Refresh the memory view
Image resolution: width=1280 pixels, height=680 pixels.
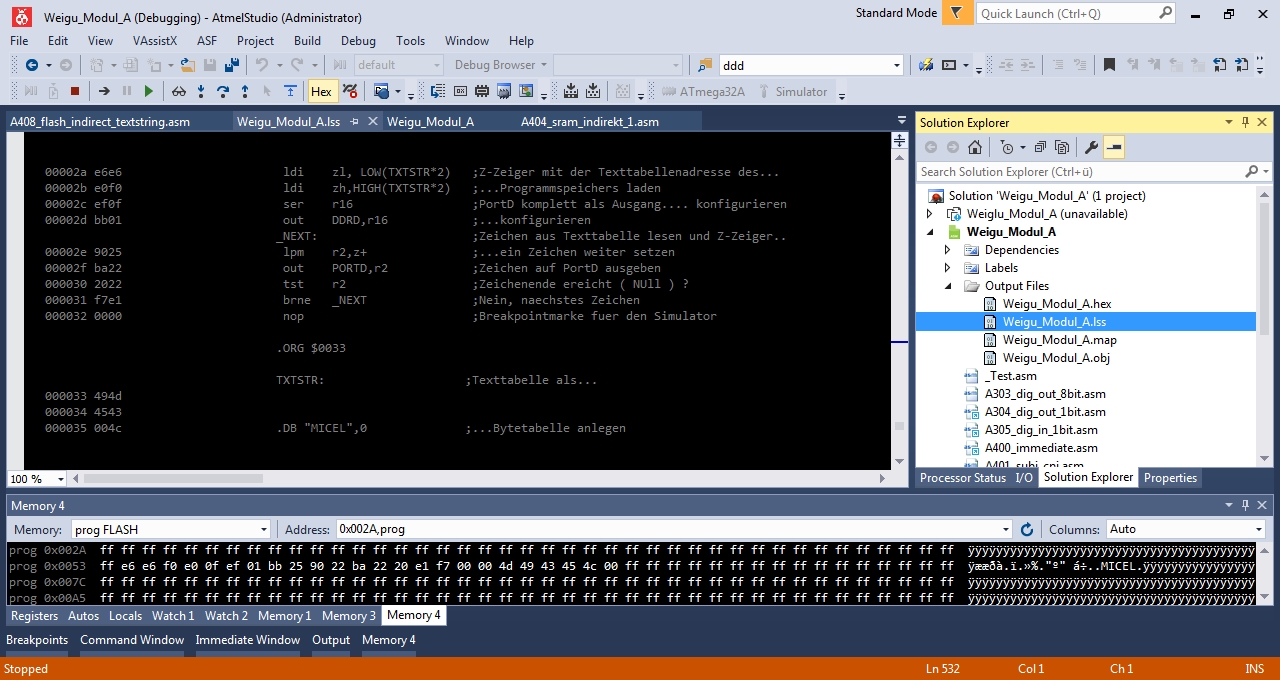1026,529
